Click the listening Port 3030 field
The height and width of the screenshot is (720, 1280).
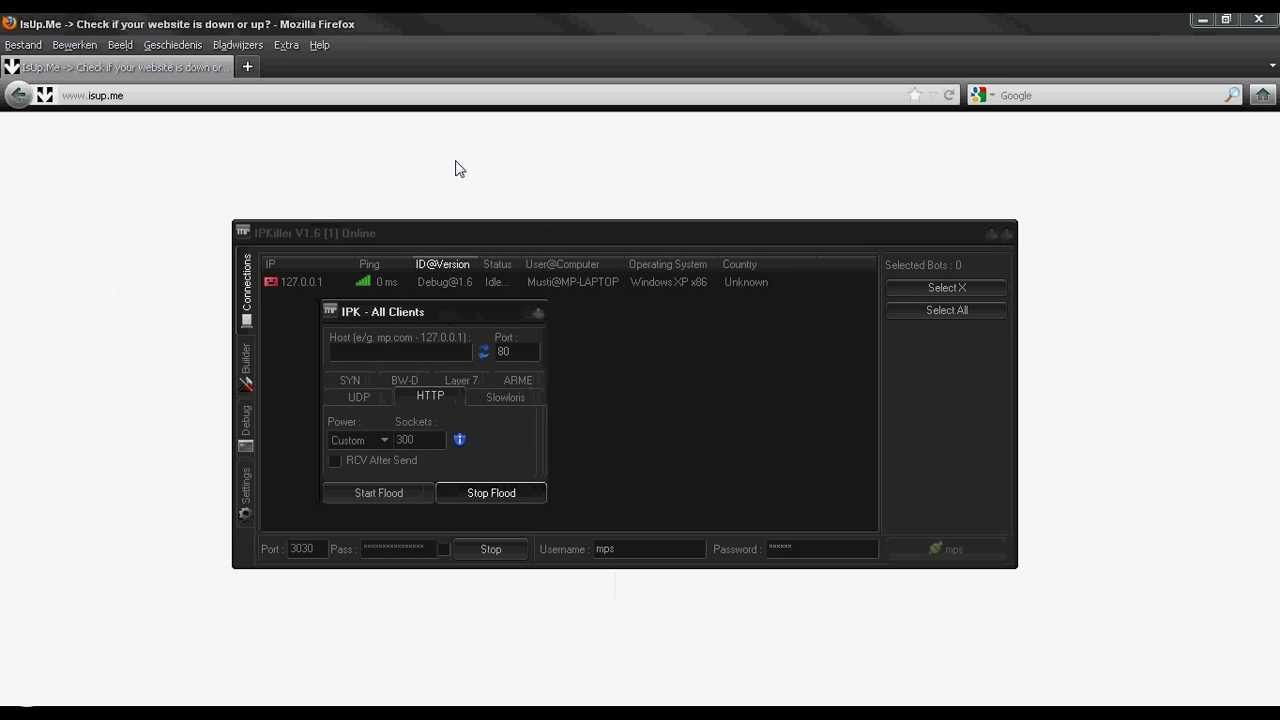tap(307, 549)
